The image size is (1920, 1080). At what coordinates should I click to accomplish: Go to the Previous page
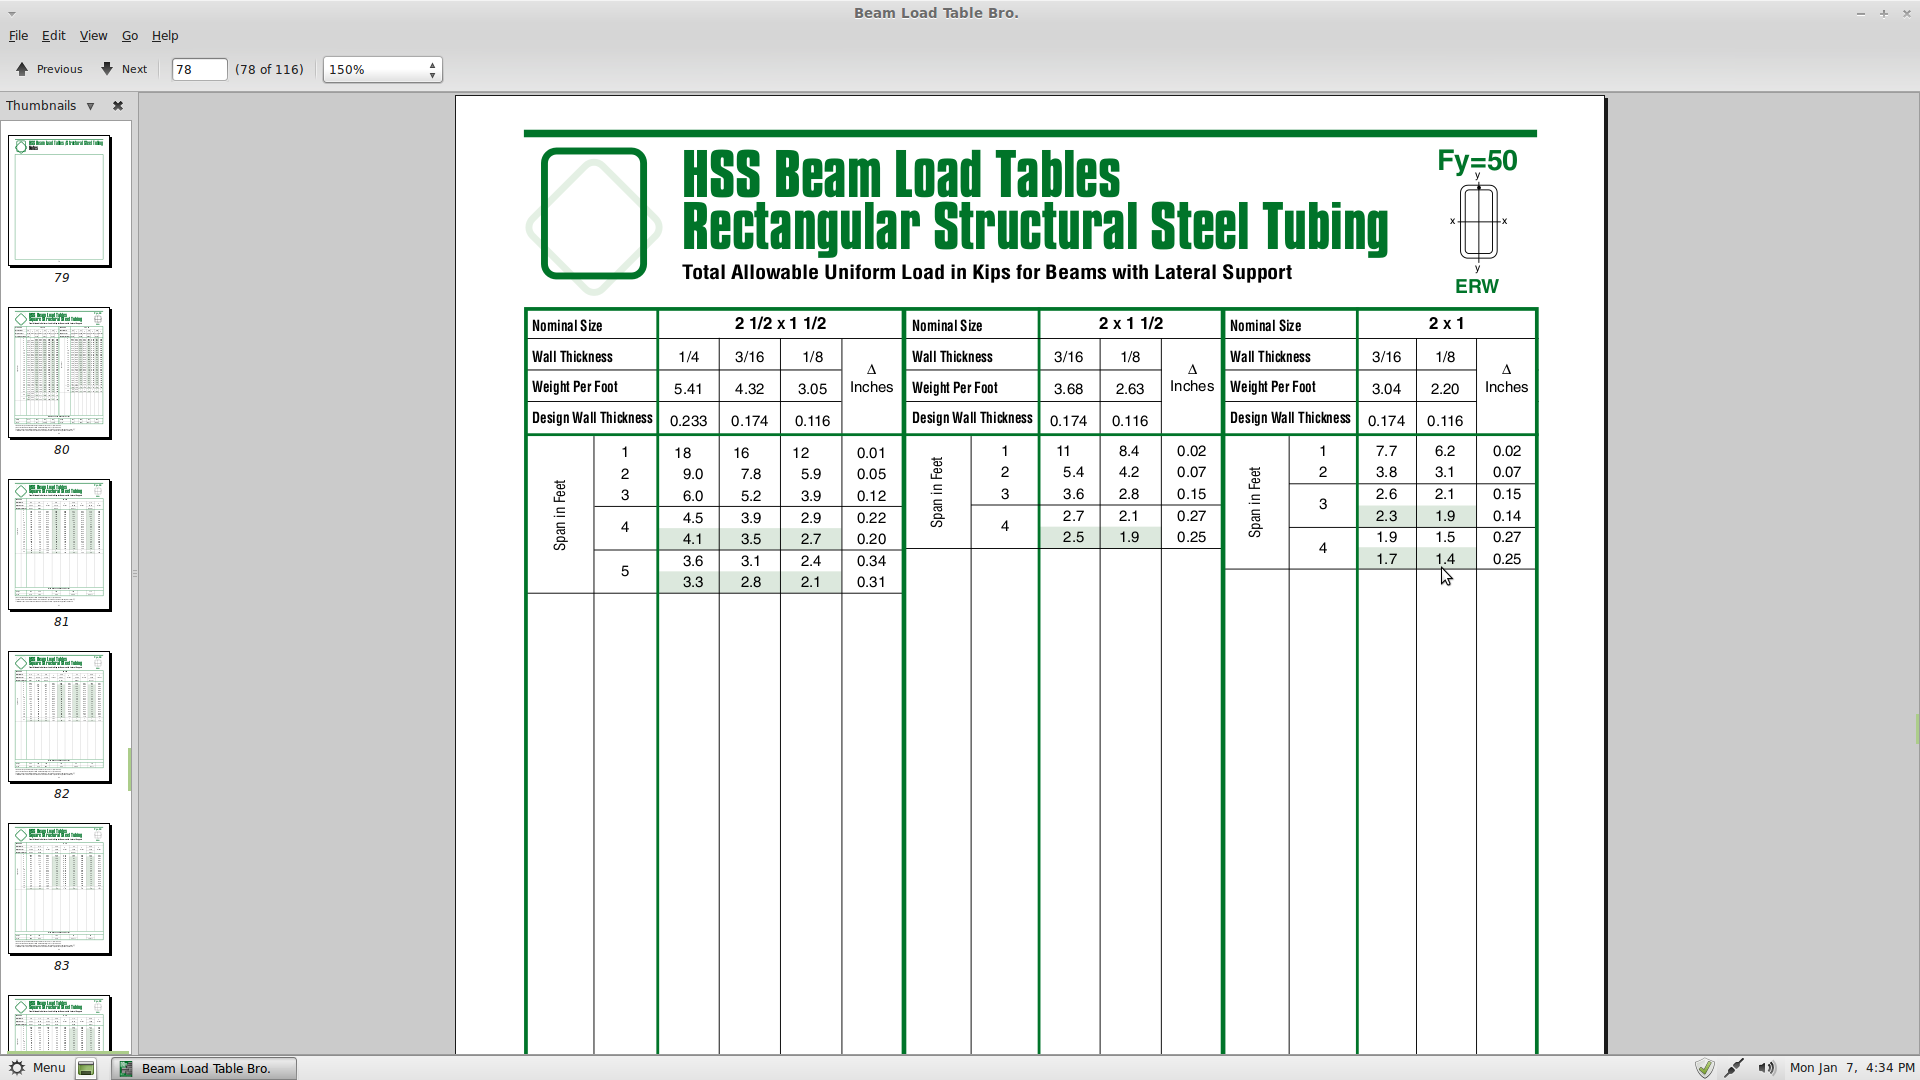[49, 69]
